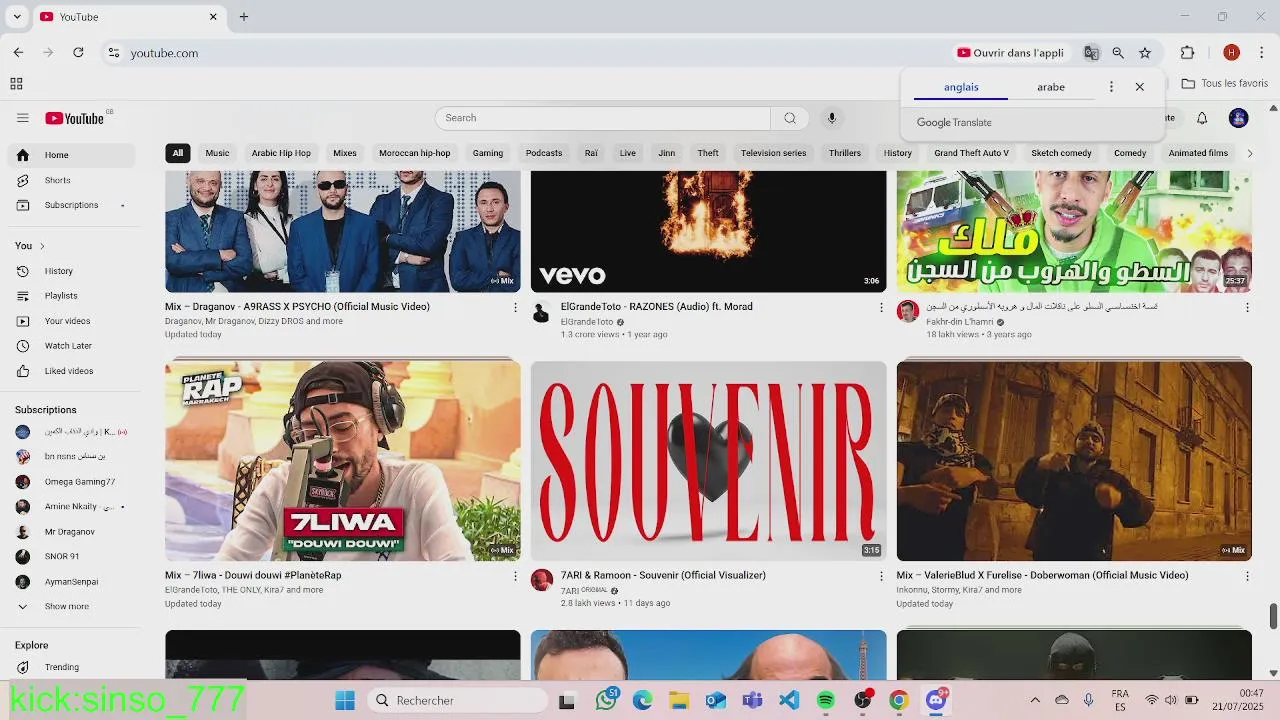Open the Chrome three-dot menu
Screen dimensions: 1280x720
point(1262,53)
